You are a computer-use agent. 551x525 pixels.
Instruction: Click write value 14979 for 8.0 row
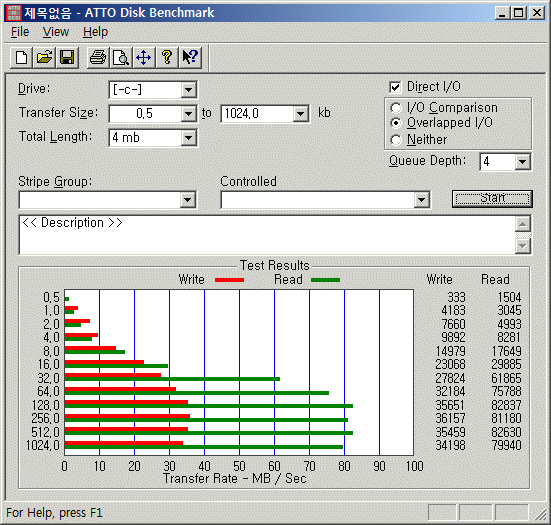pyautogui.click(x=450, y=351)
